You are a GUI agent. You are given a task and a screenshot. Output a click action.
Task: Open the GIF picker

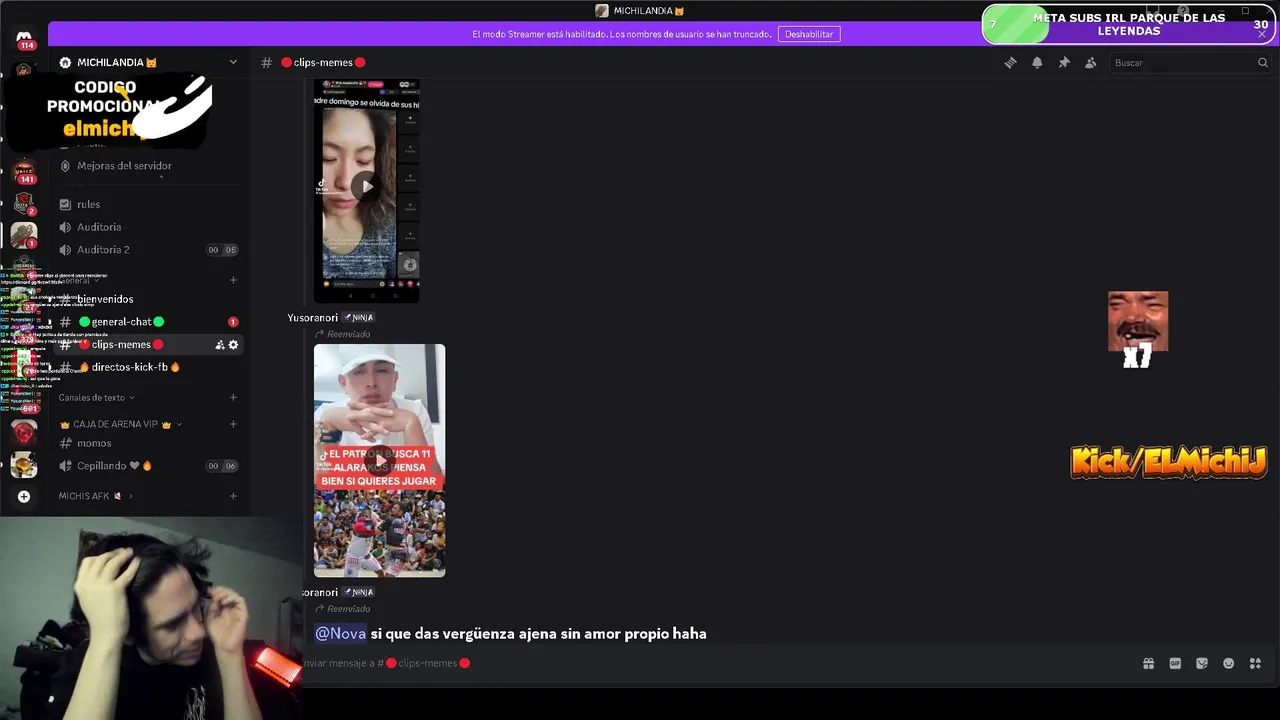click(1175, 663)
